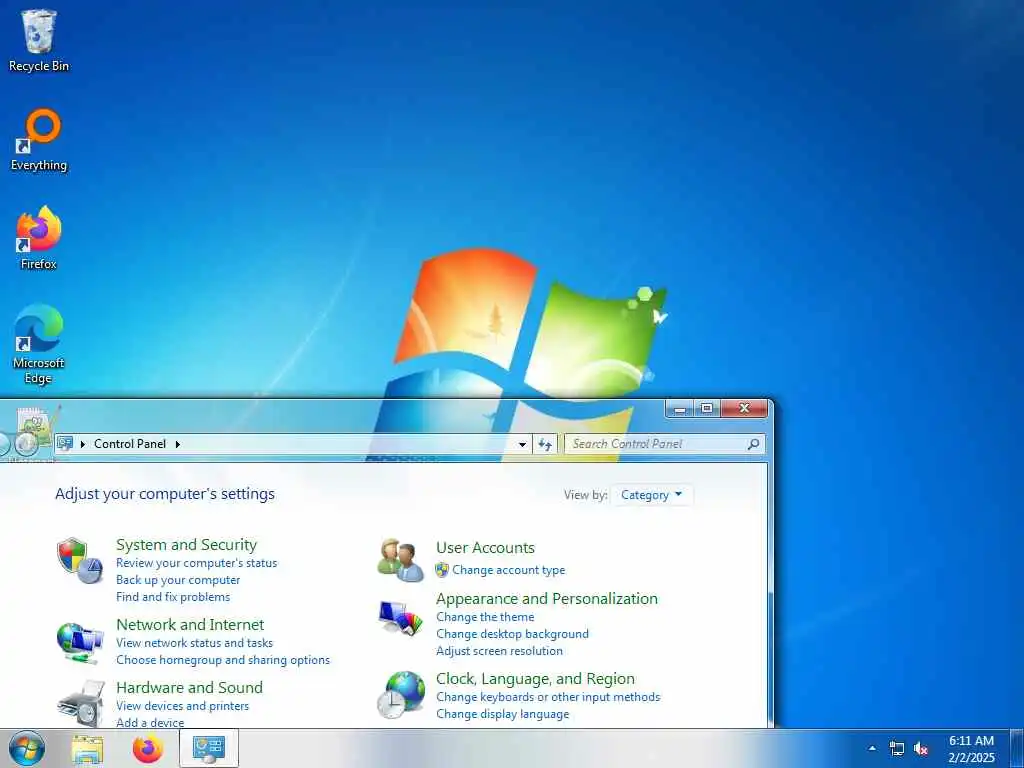Open Adjust screen resolution link
This screenshot has width=1024, height=768.
tap(499, 650)
